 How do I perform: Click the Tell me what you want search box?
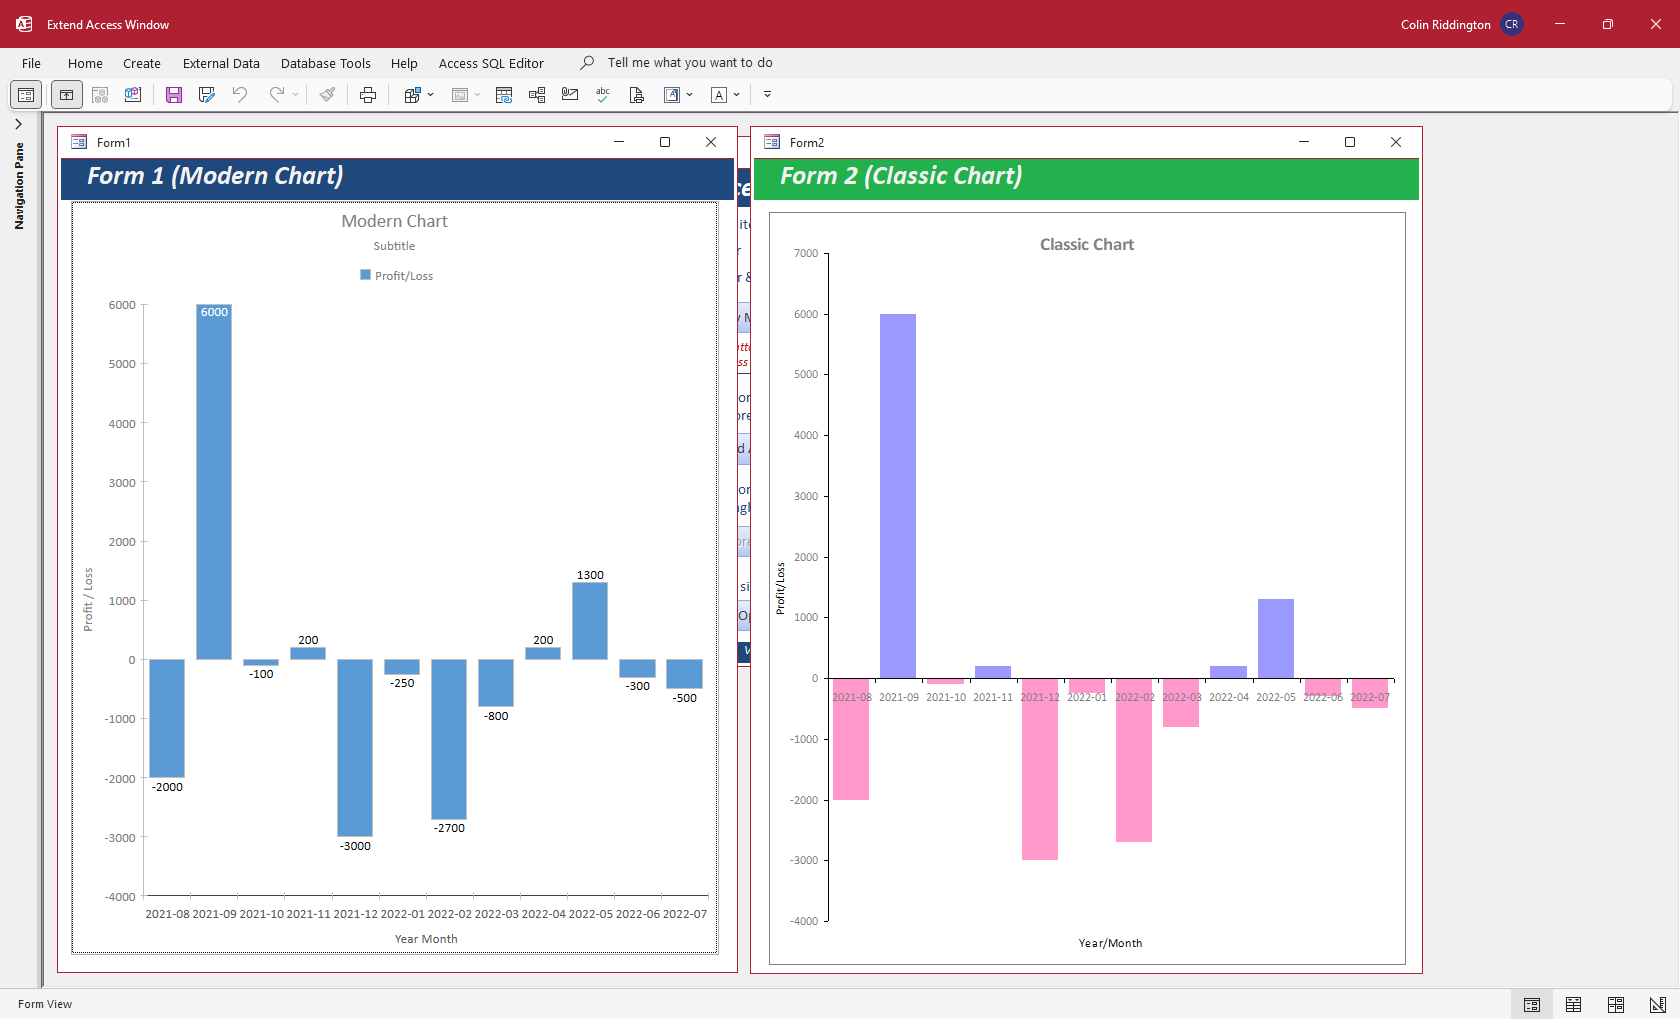point(690,62)
